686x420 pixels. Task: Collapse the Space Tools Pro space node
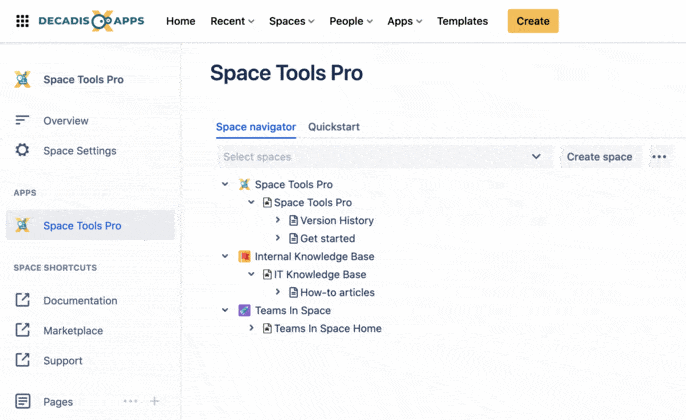(225, 184)
